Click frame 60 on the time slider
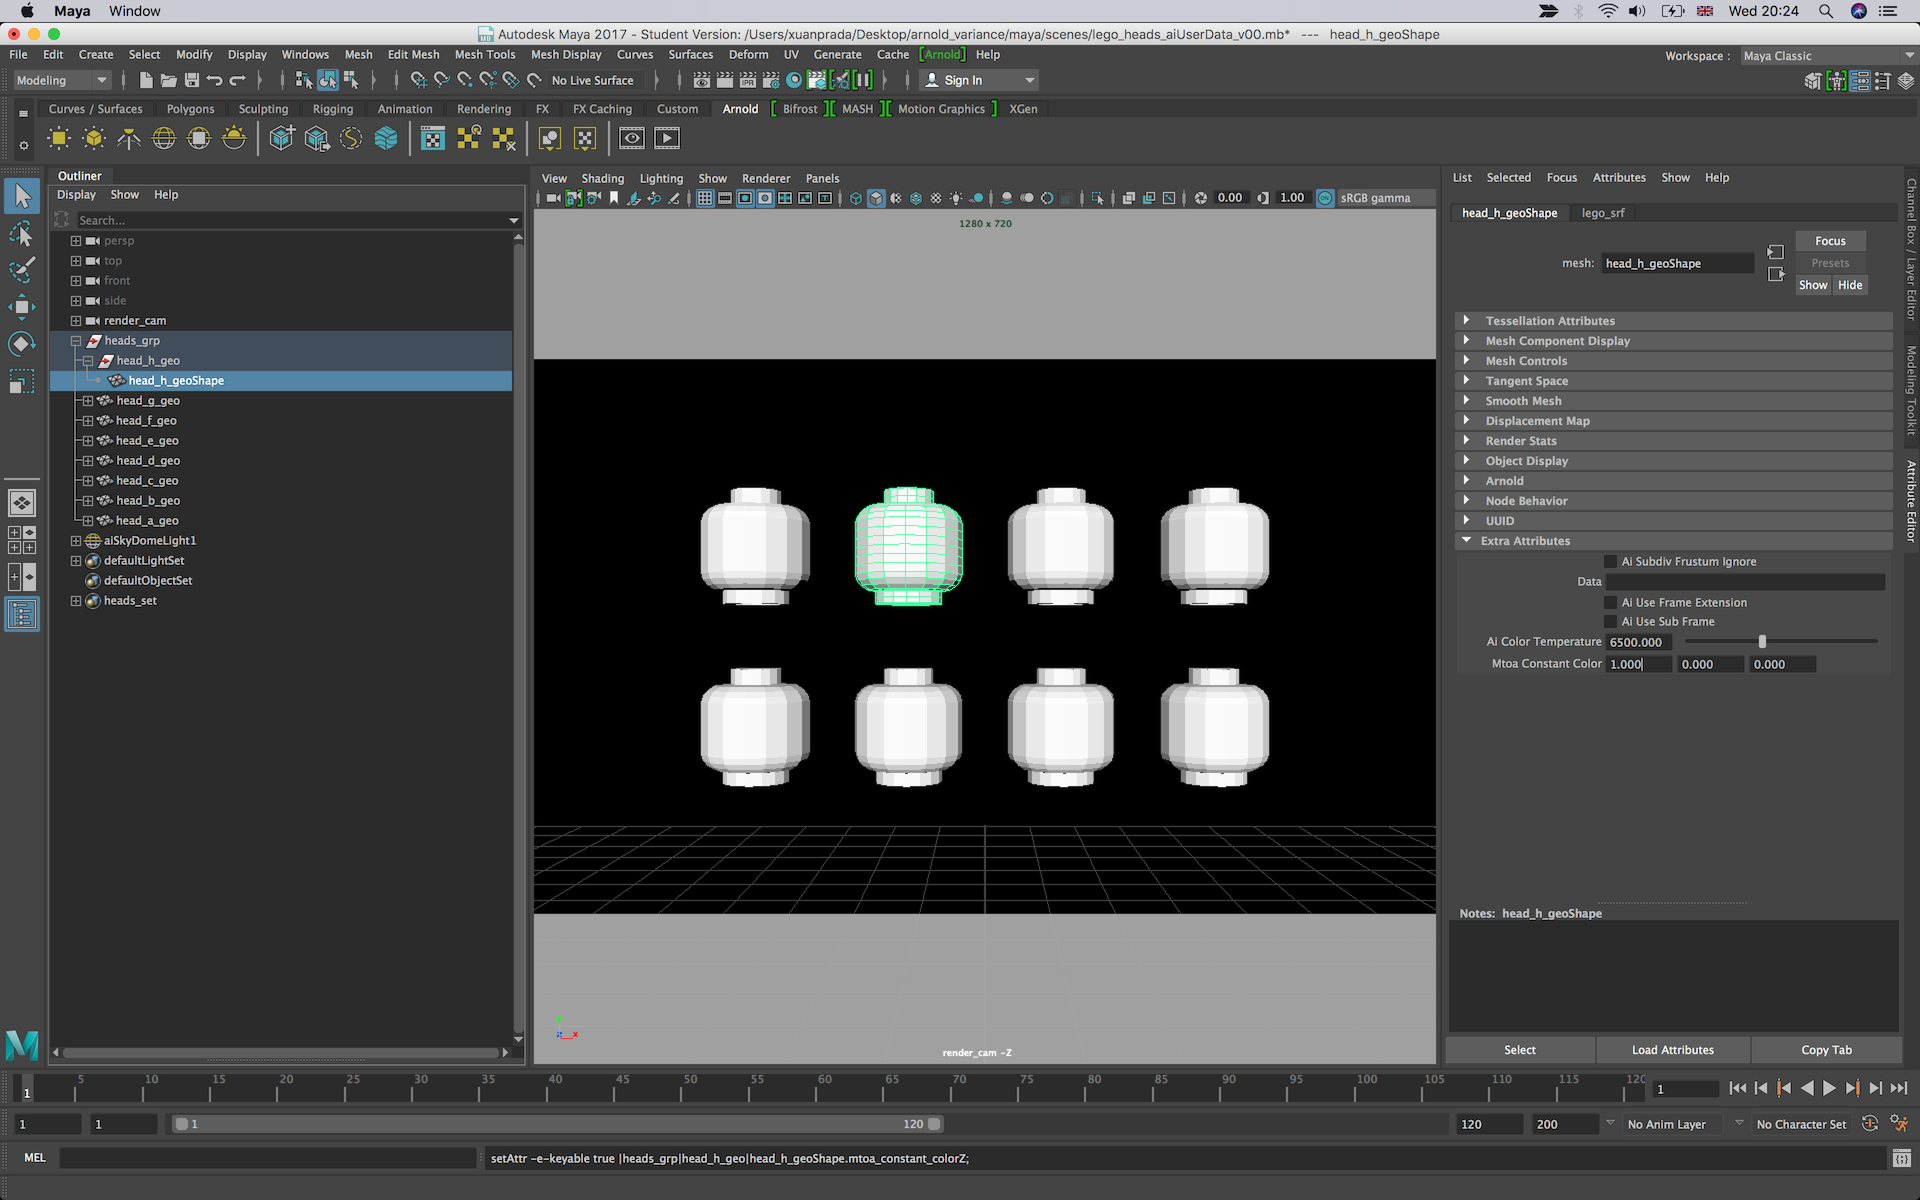Screen dimensions: 1920x1200 [818, 1088]
